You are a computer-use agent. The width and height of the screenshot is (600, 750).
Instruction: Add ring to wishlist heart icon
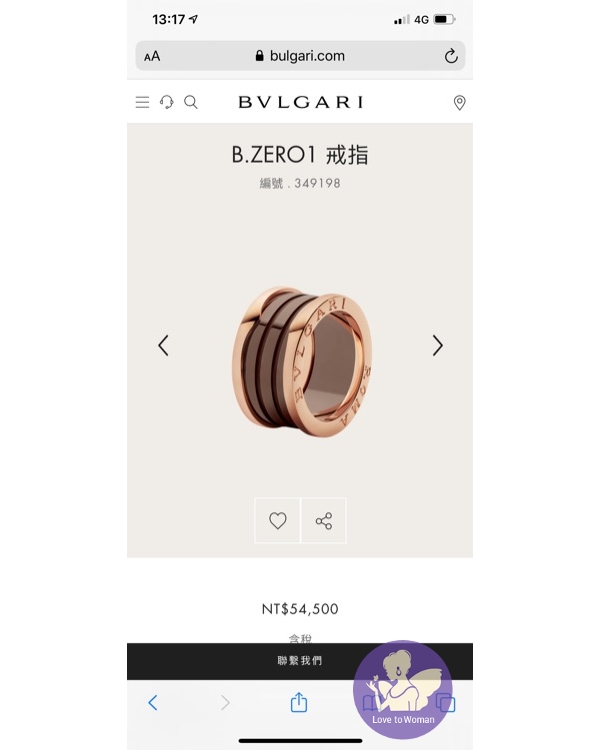(278, 520)
